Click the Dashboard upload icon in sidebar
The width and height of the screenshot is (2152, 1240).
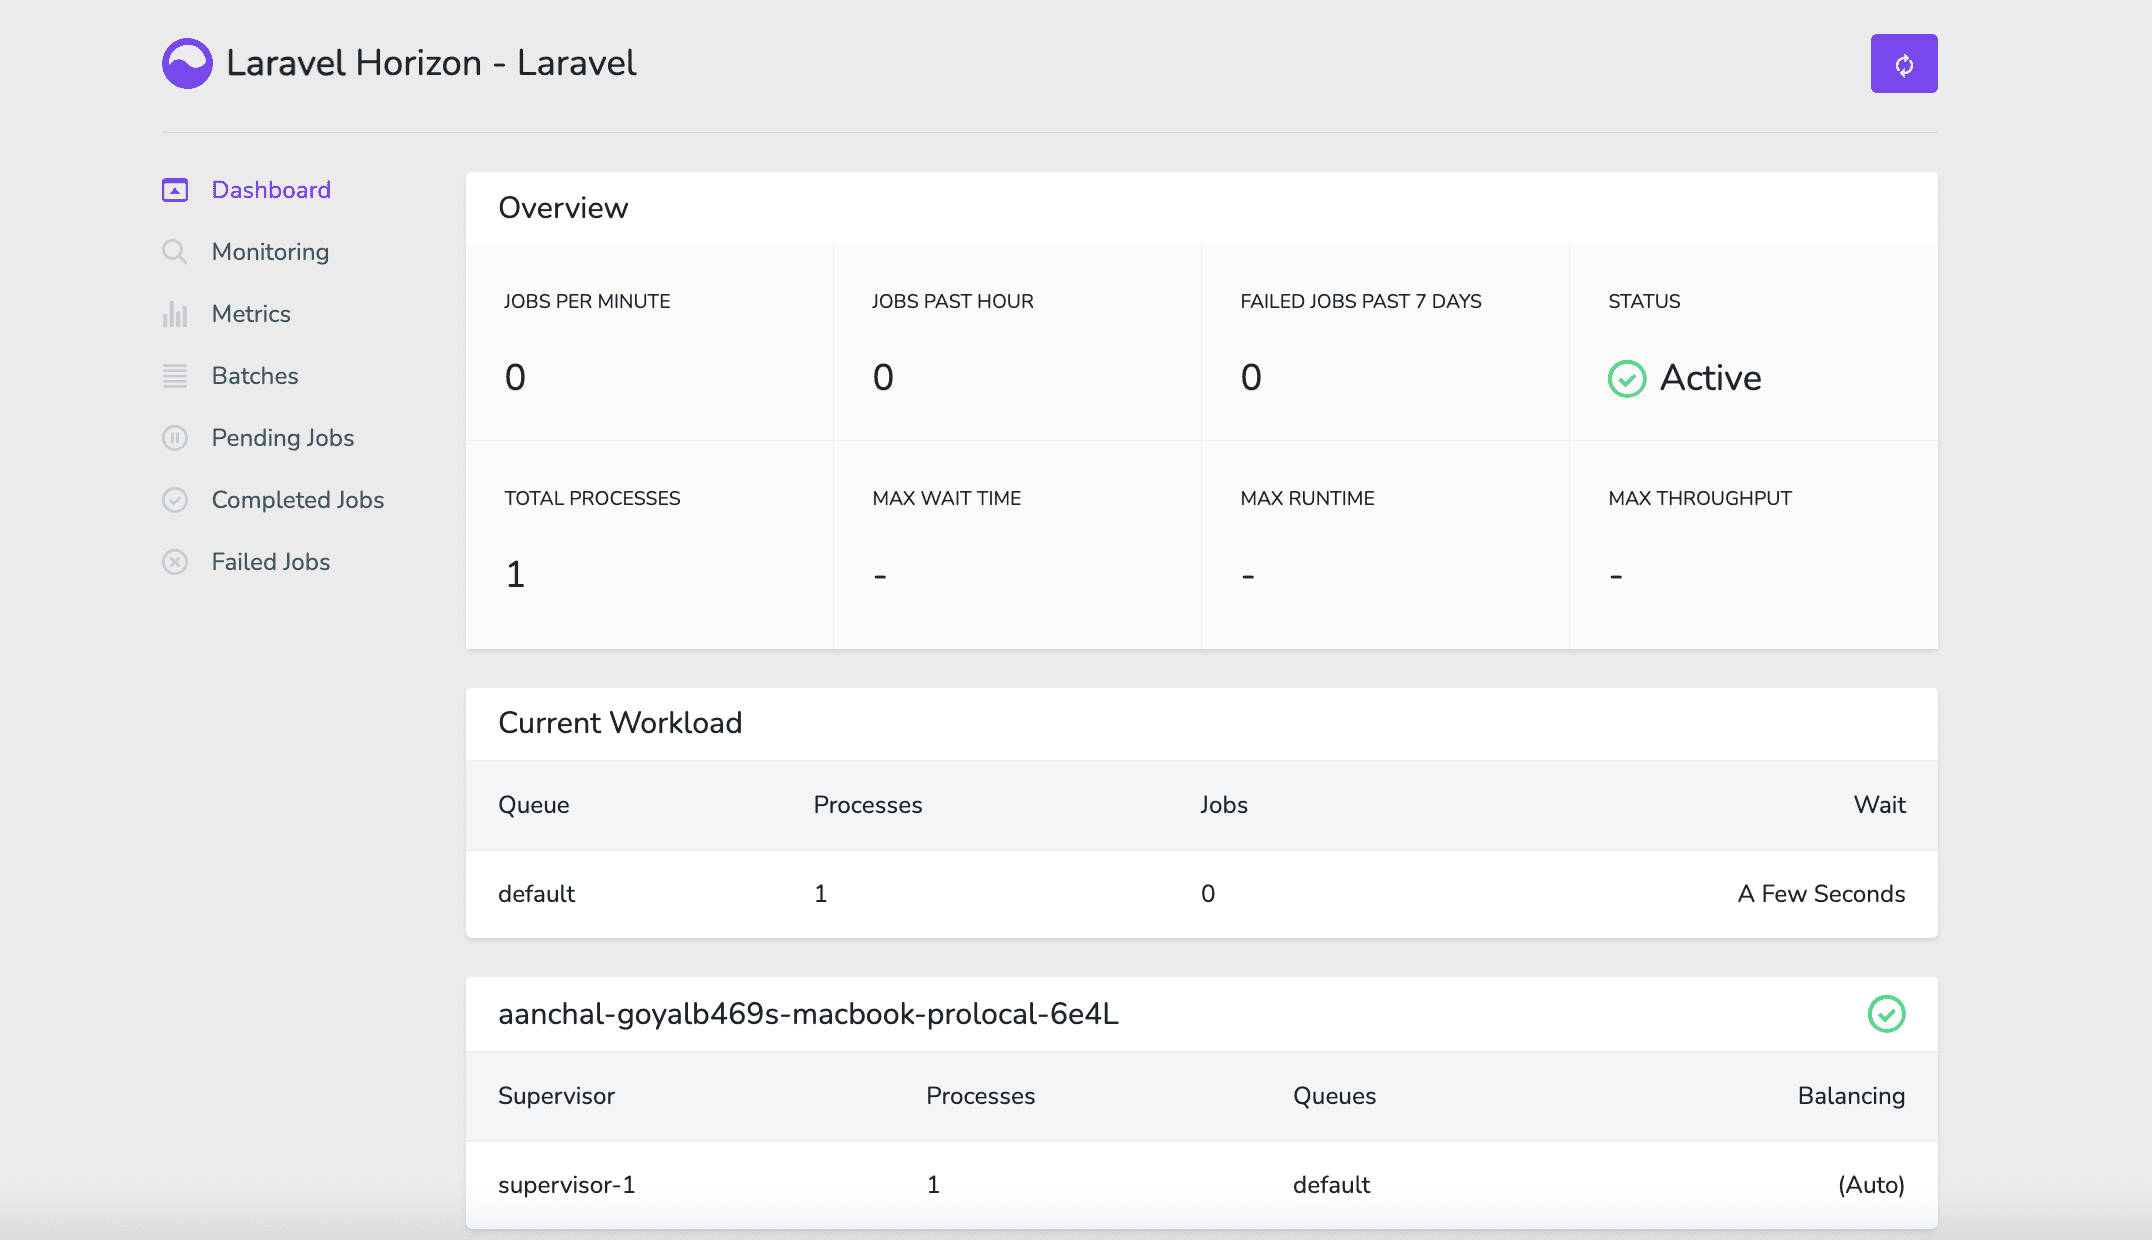pyautogui.click(x=175, y=189)
